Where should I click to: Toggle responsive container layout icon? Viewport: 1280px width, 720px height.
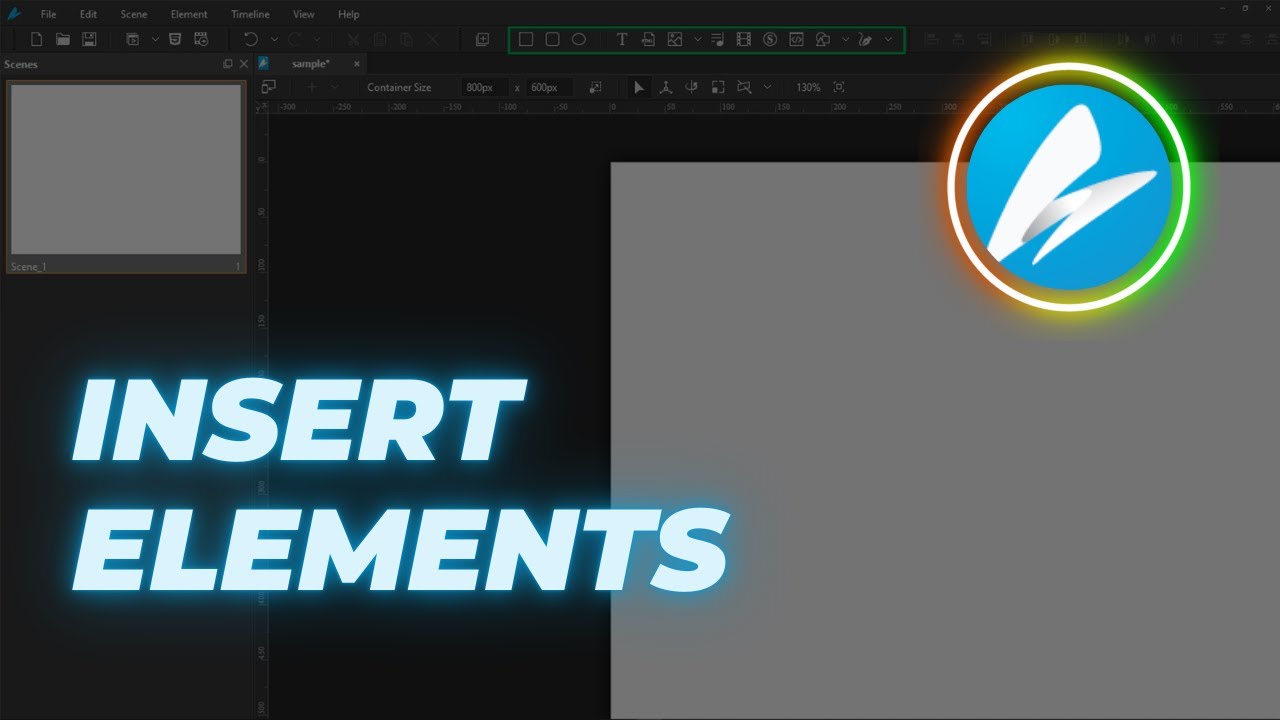268,87
